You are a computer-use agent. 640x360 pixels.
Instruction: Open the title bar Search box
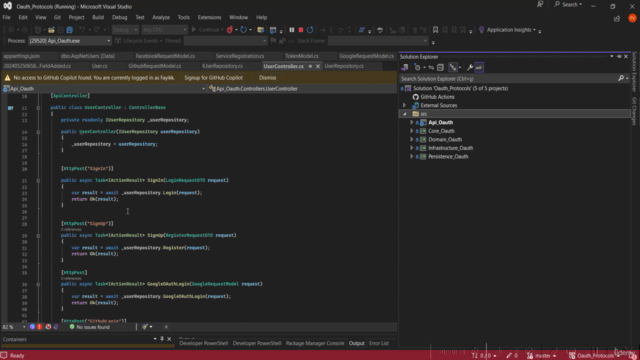pyautogui.click(x=568, y=4)
